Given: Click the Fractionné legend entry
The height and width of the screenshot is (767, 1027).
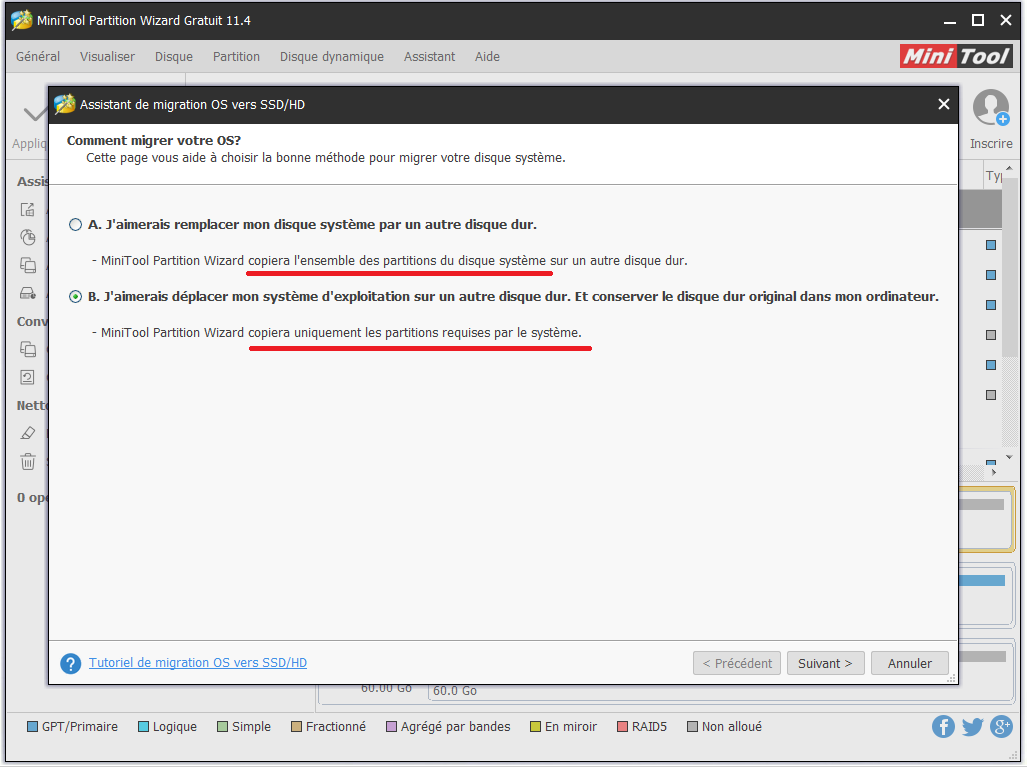Looking at the screenshot, I should [x=328, y=726].
